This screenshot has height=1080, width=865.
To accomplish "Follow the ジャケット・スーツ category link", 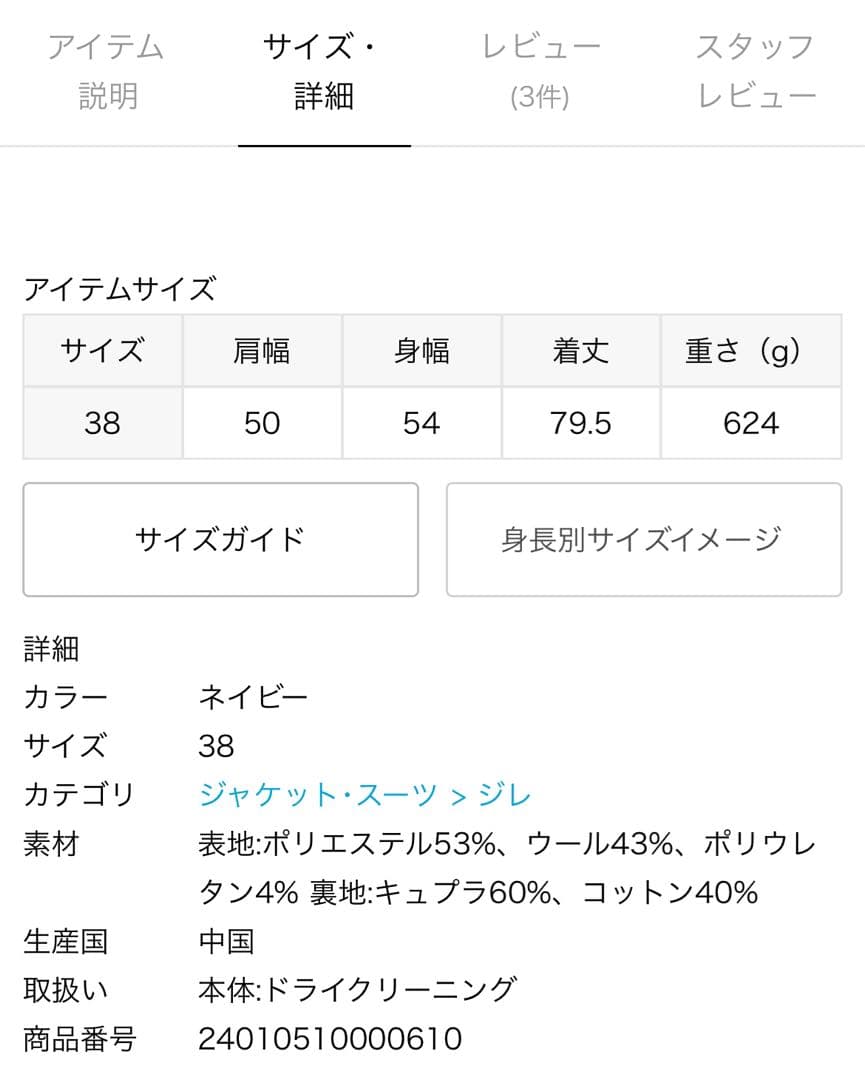I will 319,796.
